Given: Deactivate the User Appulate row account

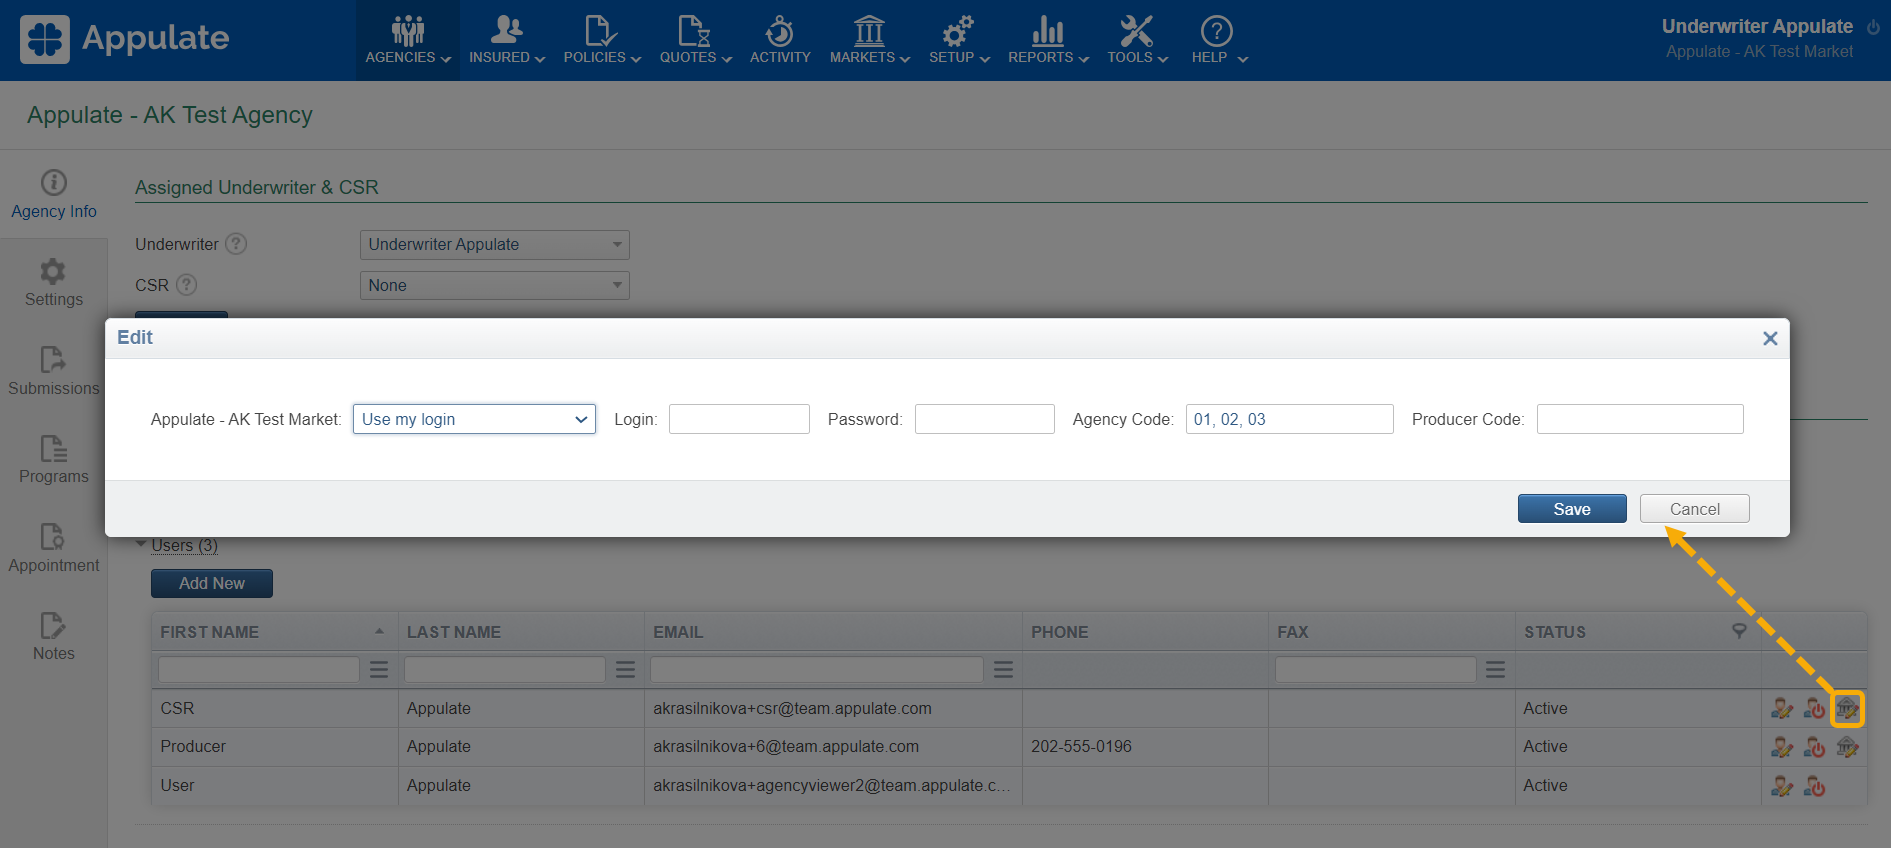Looking at the screenshot, I should pos(1814,786).
